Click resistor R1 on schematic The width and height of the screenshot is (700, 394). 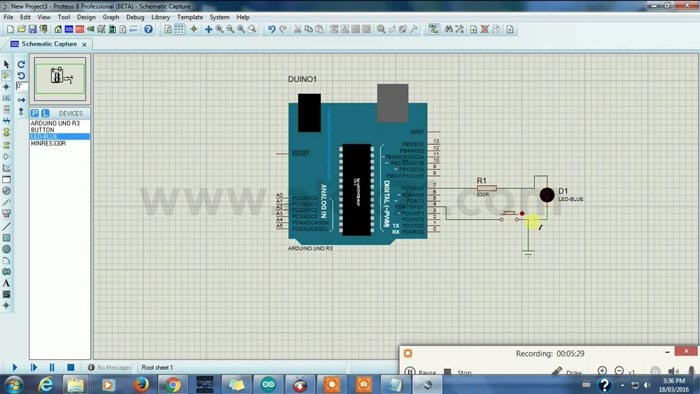click(487, 188)
